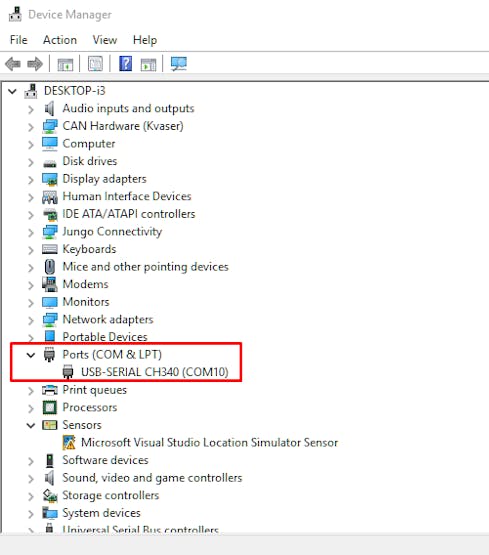The image size is (489, 555).
Task: Click the Properties toolbar icon
Action: [95, 64]
